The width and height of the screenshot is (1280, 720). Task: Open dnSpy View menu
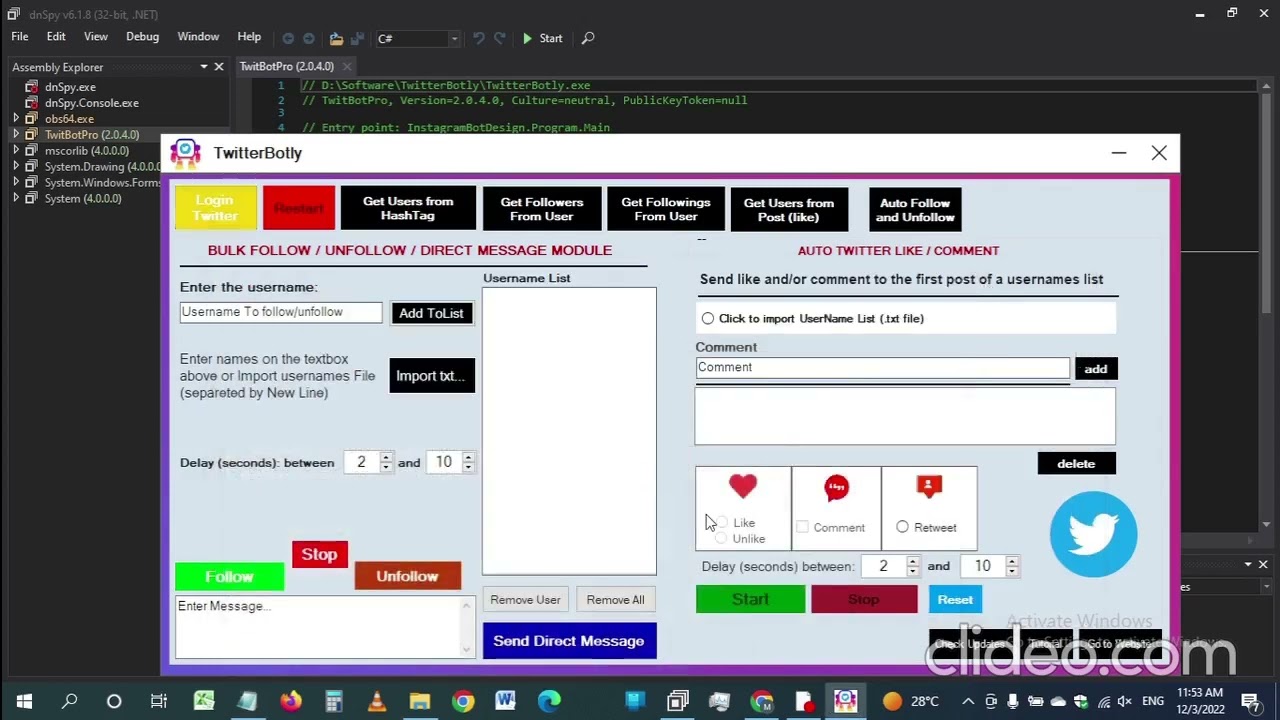pyautogui.click(x=96, y=37)
